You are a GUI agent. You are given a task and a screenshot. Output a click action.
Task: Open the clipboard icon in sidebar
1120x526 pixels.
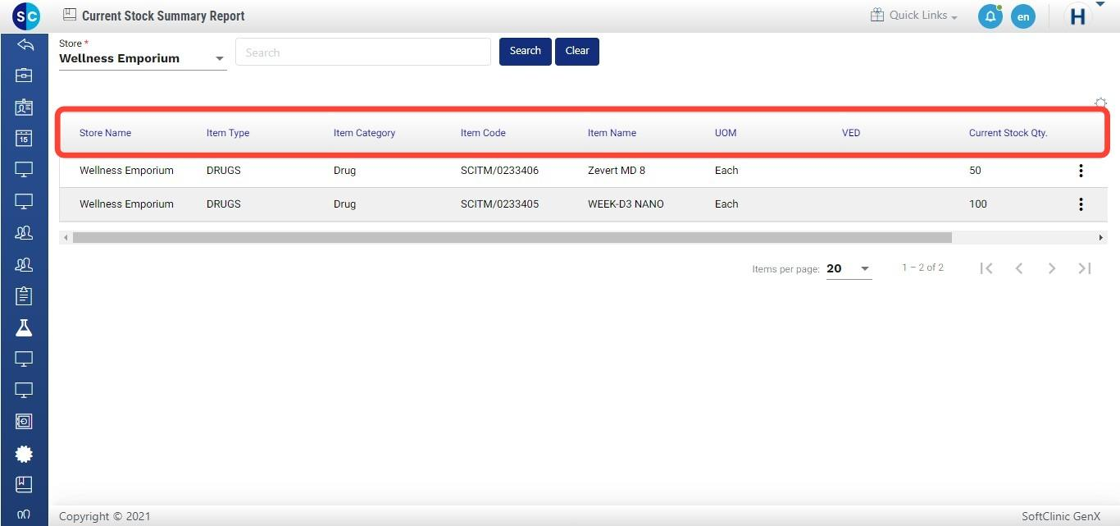tap(24, 296)
